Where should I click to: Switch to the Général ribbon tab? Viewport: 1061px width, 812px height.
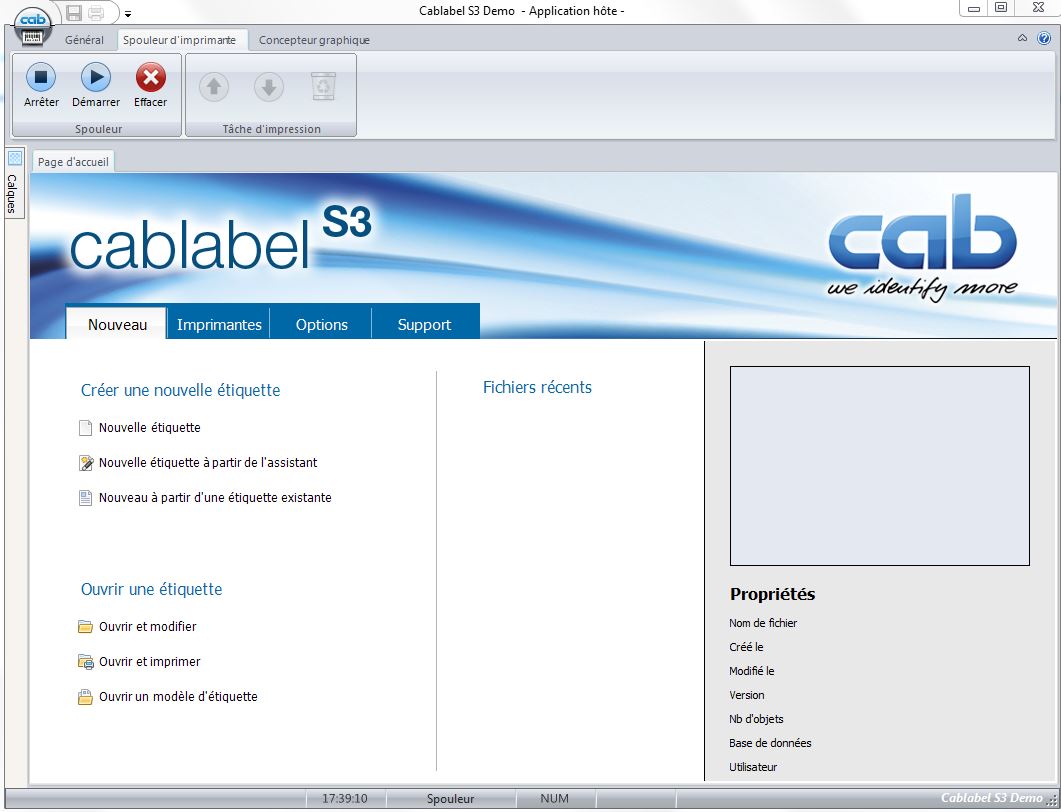tap(85, 40)
